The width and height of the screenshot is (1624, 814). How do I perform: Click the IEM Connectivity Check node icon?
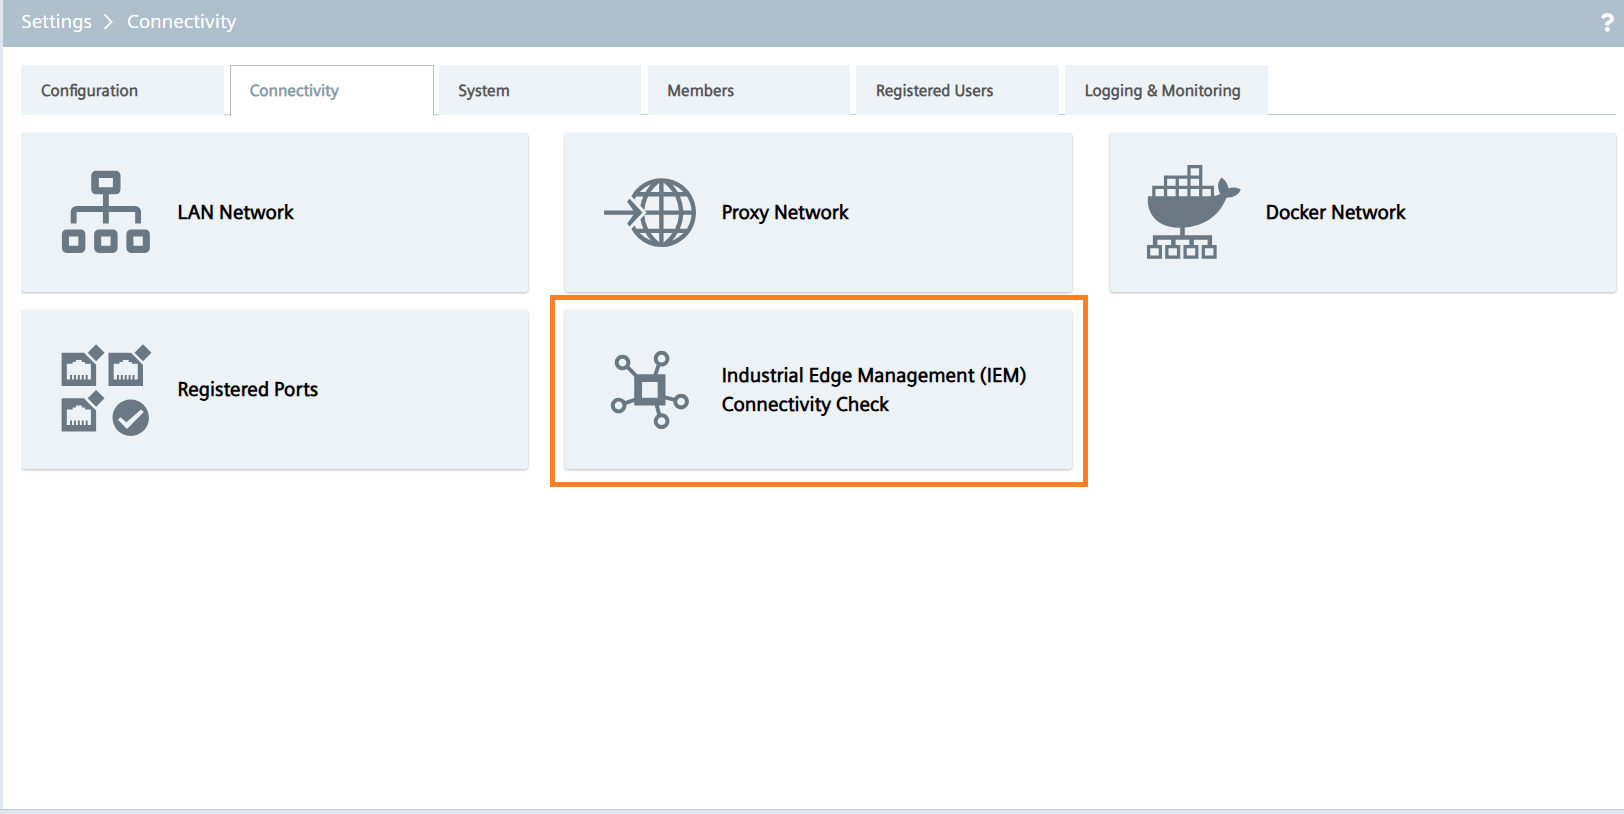pos(650,389)
